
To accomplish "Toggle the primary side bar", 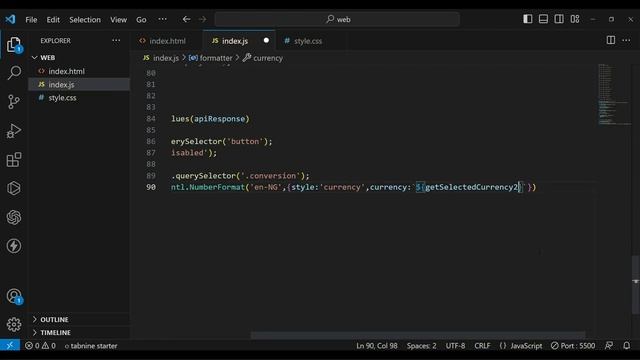I will [x=527, y=19].
